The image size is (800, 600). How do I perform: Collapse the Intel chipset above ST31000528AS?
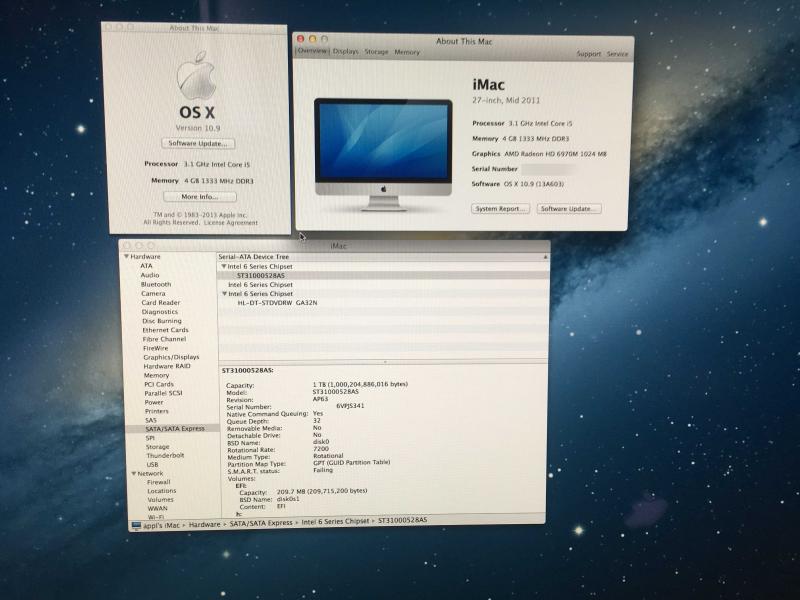(223, 267)
